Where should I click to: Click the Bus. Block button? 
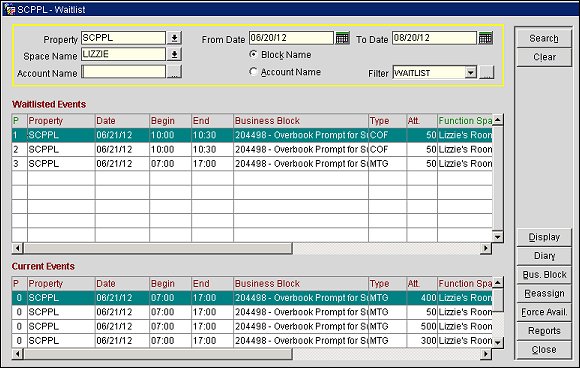[x=544, y=275]
